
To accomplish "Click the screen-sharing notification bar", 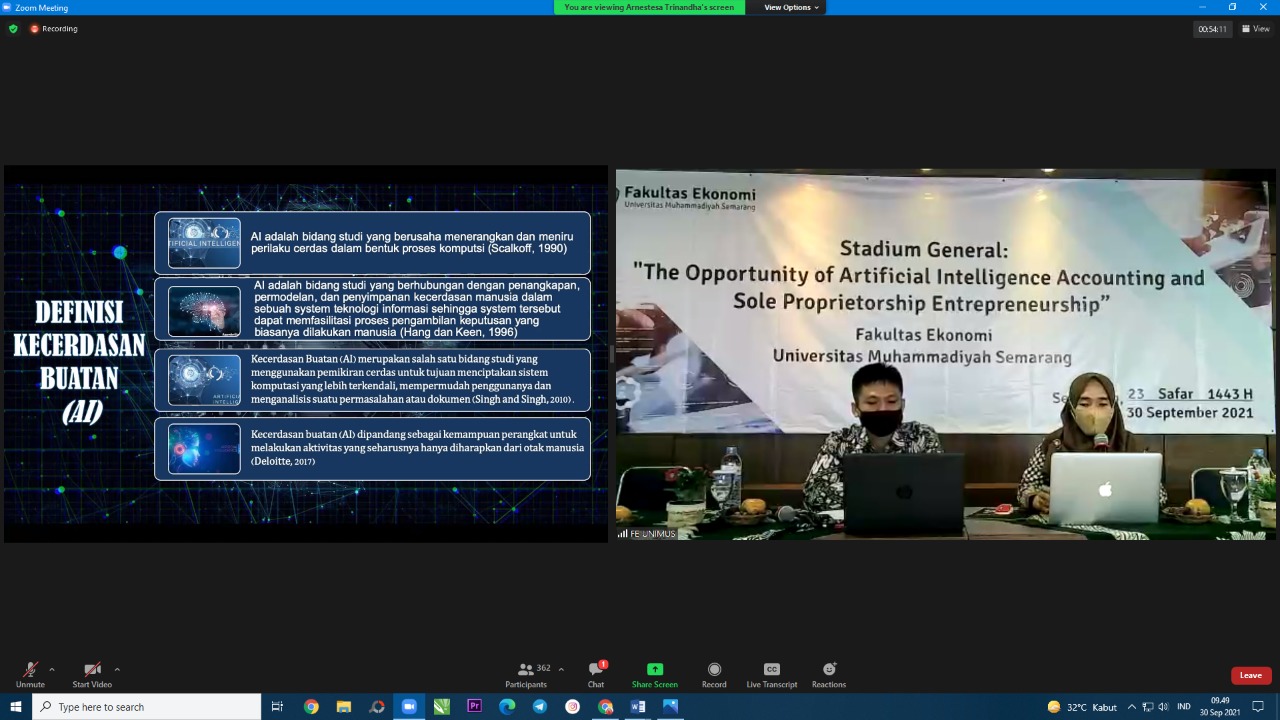I will (x=649, y=7).
